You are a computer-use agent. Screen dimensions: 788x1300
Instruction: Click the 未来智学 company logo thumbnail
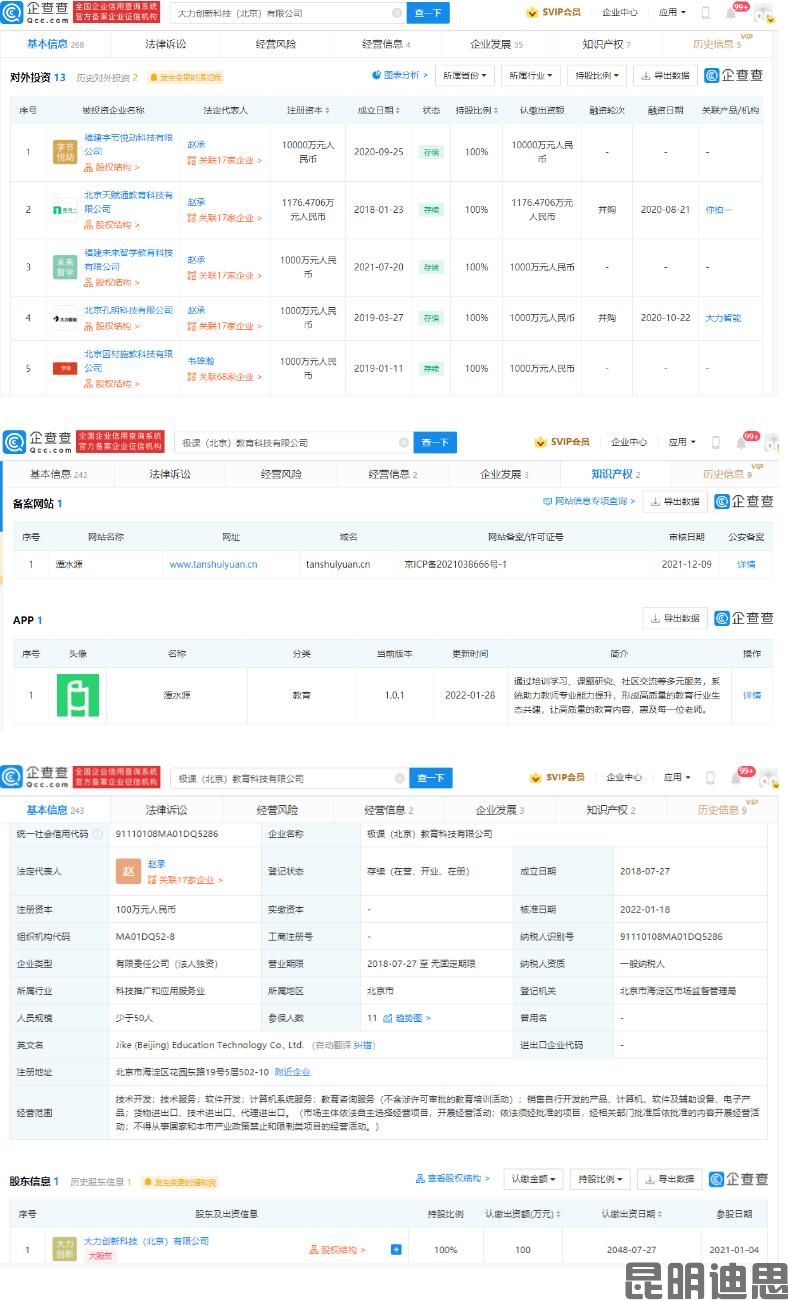point(64,267)
